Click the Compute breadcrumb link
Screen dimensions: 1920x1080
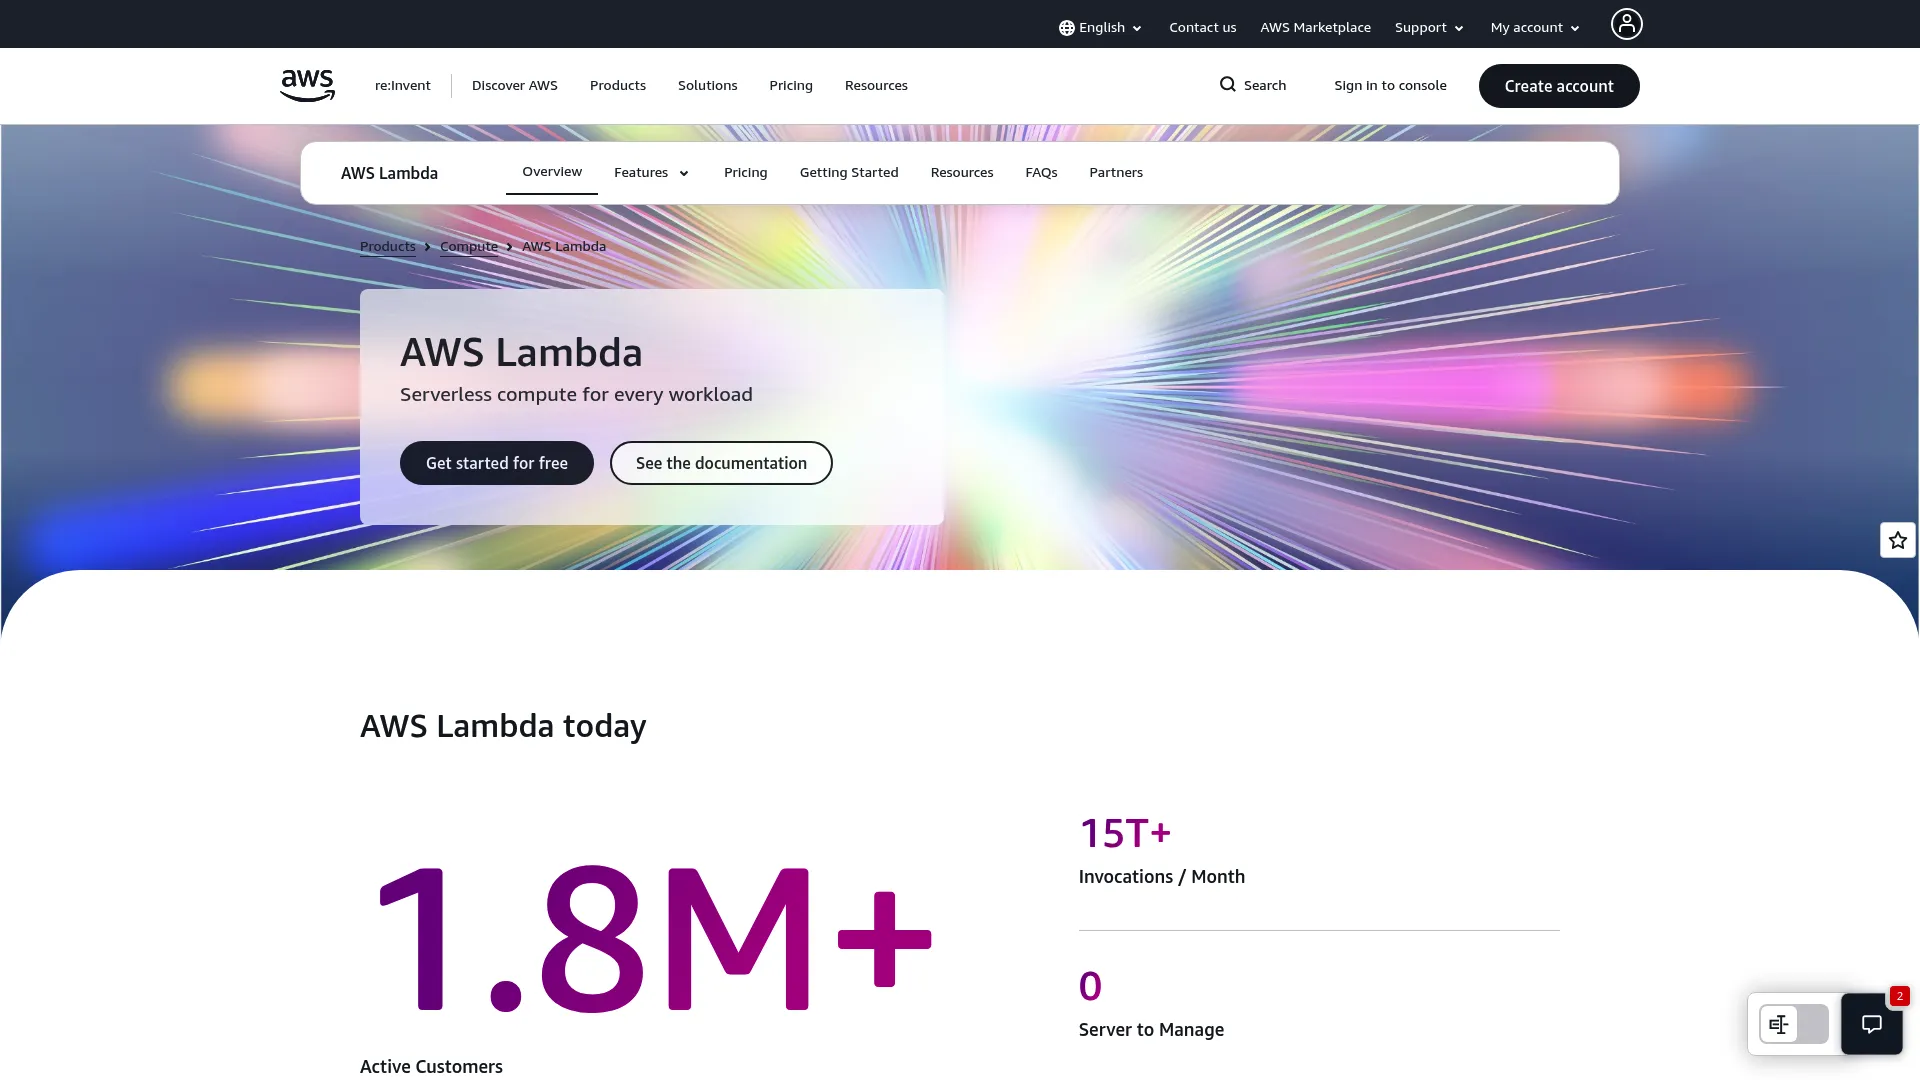pyautogui.click(x=469, y=247)
